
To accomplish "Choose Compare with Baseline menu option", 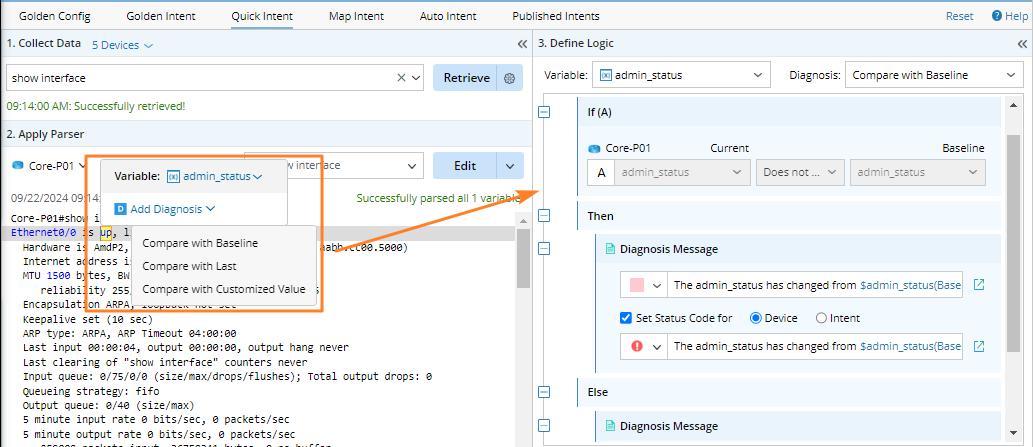I will pos(200,243).
